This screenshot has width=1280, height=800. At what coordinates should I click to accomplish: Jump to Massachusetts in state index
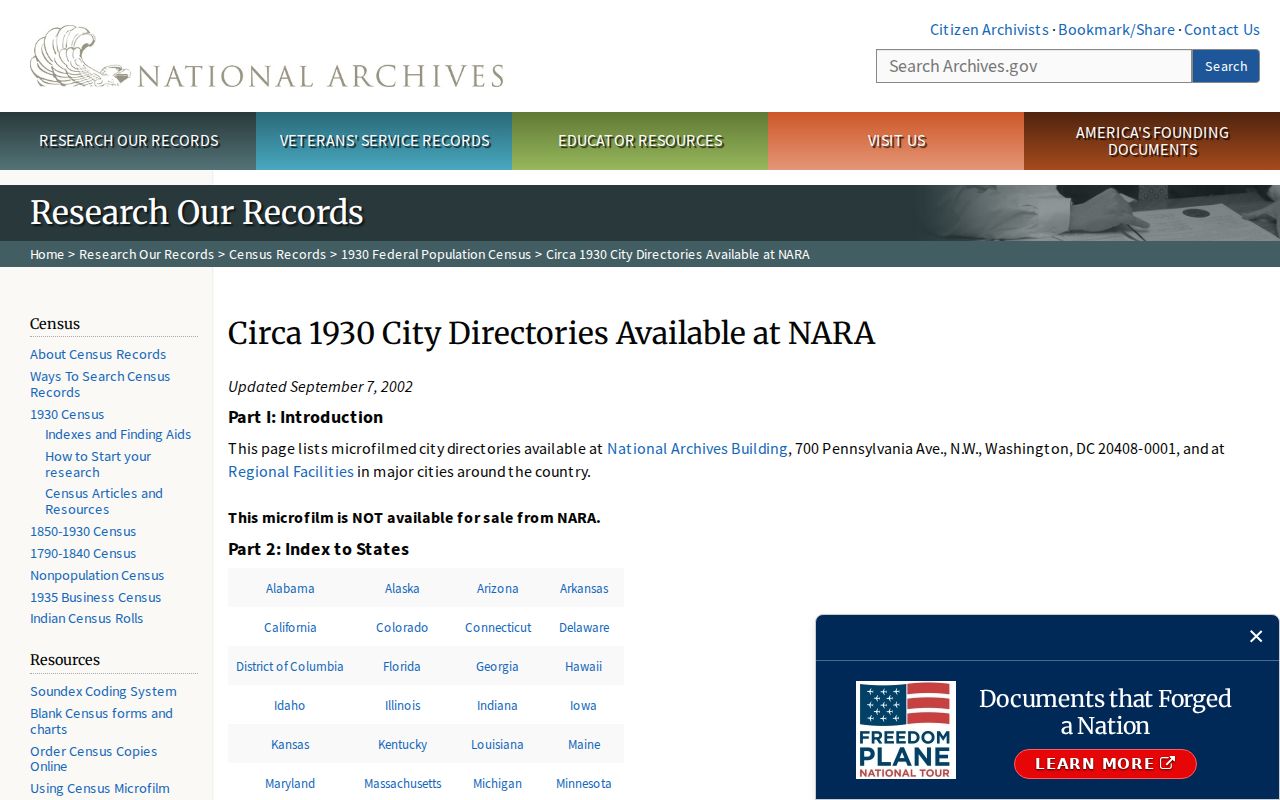click(x=402, y=783)
